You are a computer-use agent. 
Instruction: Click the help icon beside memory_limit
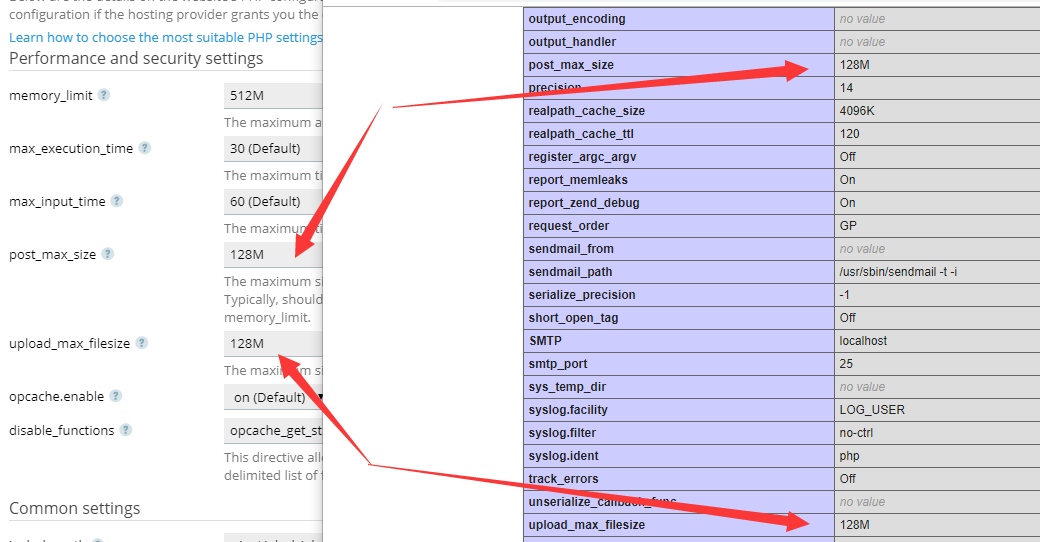104,95
